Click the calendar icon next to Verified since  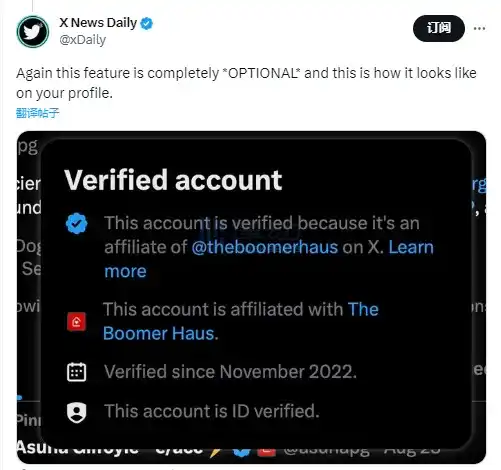(x=77, y=372)
